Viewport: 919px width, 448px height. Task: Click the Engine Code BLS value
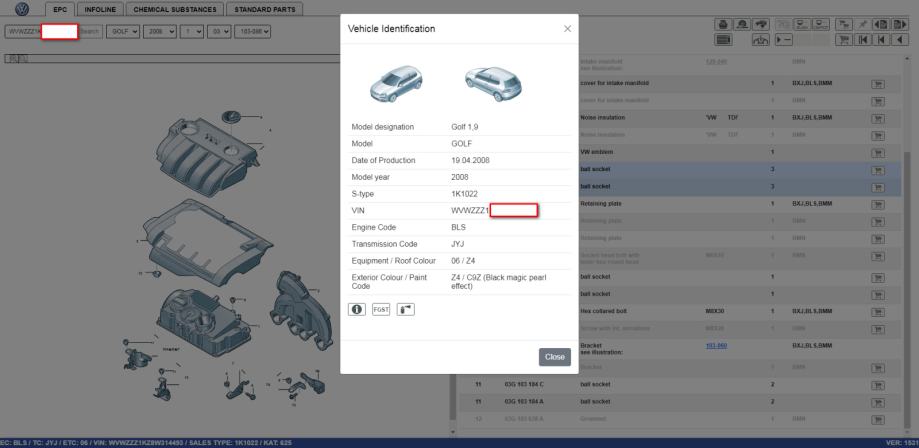[459, 228]
